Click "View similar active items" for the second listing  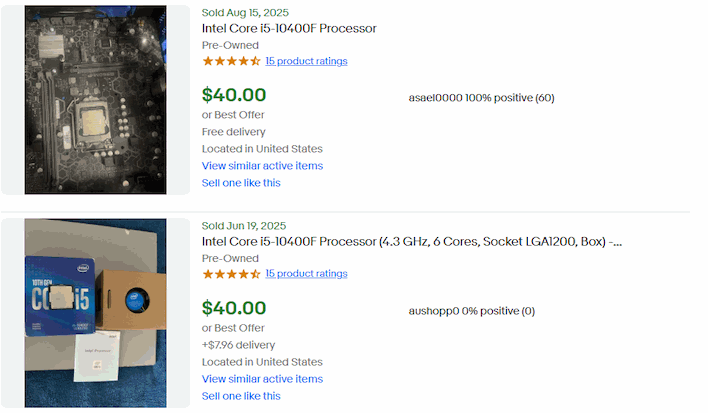click(x=262, y=379)
